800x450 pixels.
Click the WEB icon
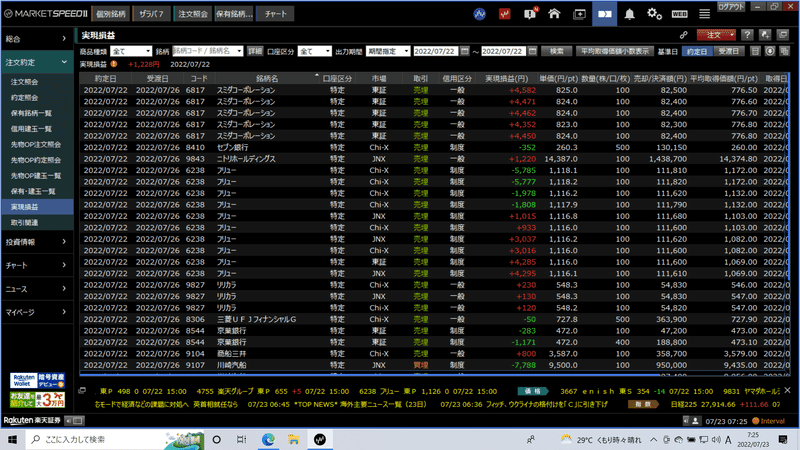point(680,14)
